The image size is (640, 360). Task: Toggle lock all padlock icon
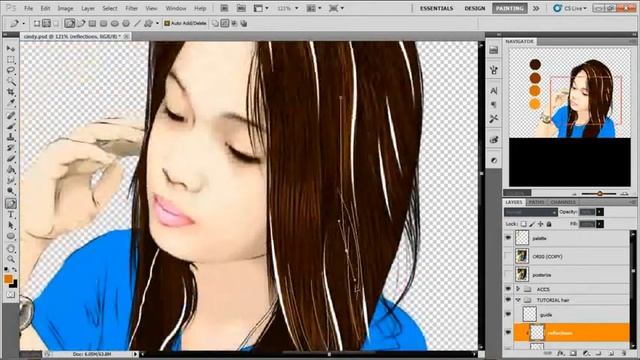(549, 224)
